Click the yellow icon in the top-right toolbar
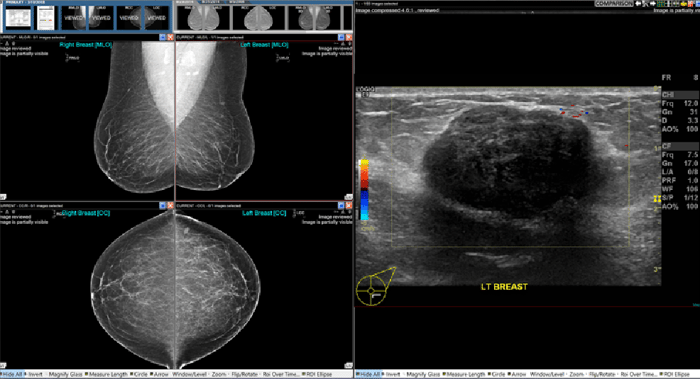The height and width of the screenshot is (379, 700). pyautogui.click(x=684, y=4)
